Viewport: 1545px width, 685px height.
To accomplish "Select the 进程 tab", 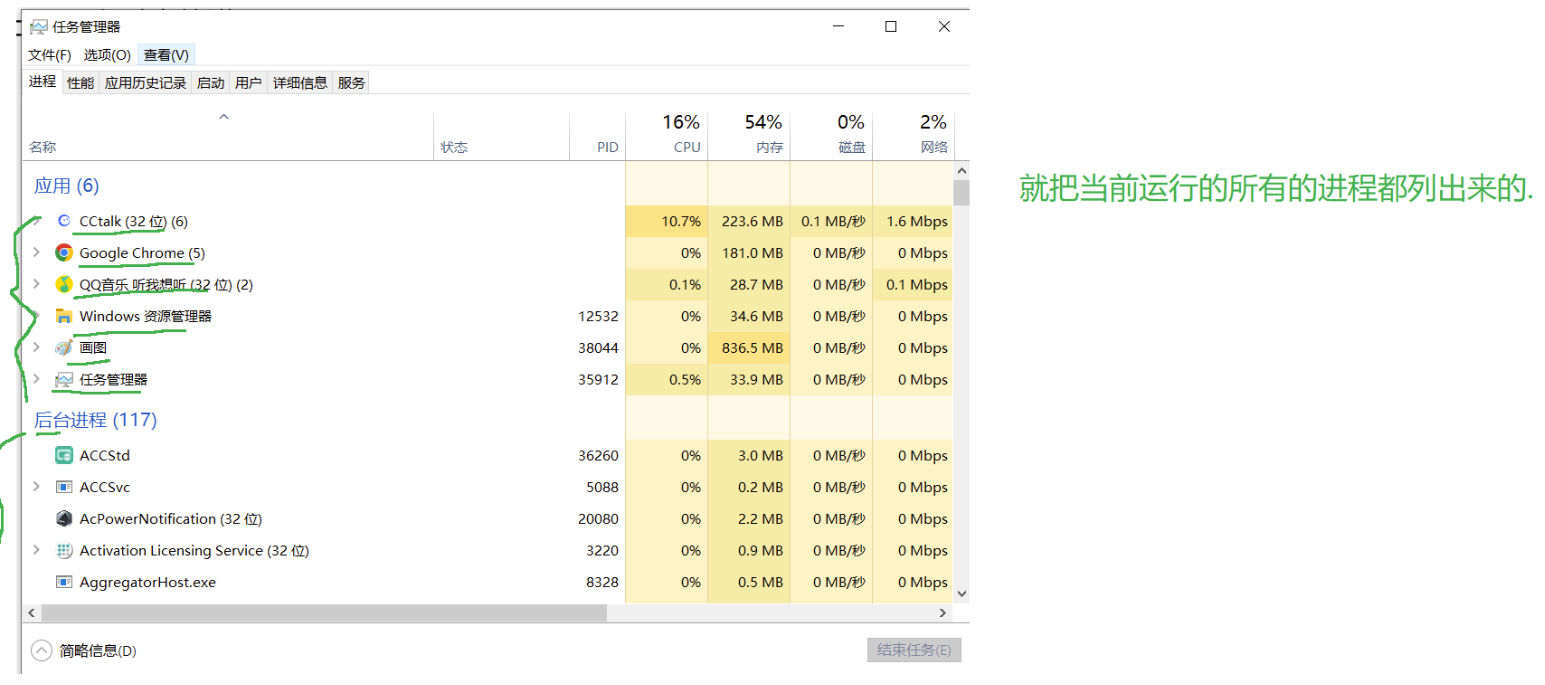I will 43,82.
